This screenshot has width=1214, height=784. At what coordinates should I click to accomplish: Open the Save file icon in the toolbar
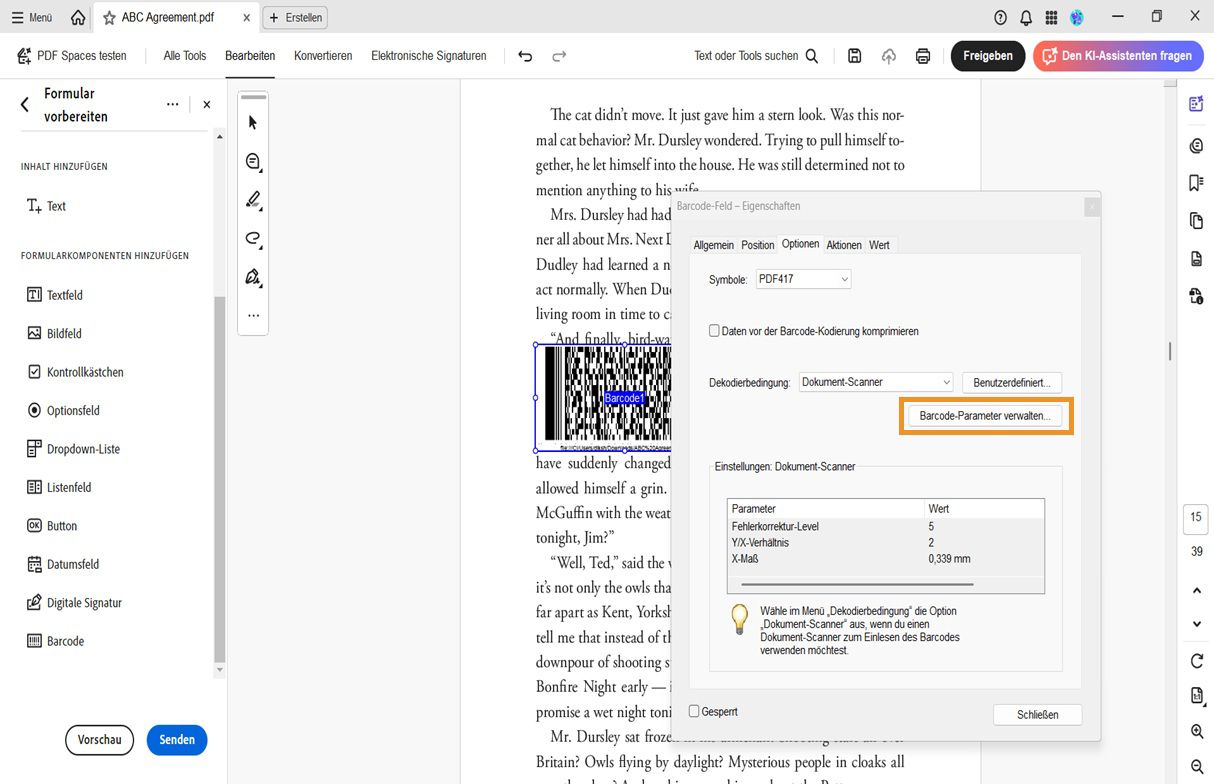[x=854, y=56]
